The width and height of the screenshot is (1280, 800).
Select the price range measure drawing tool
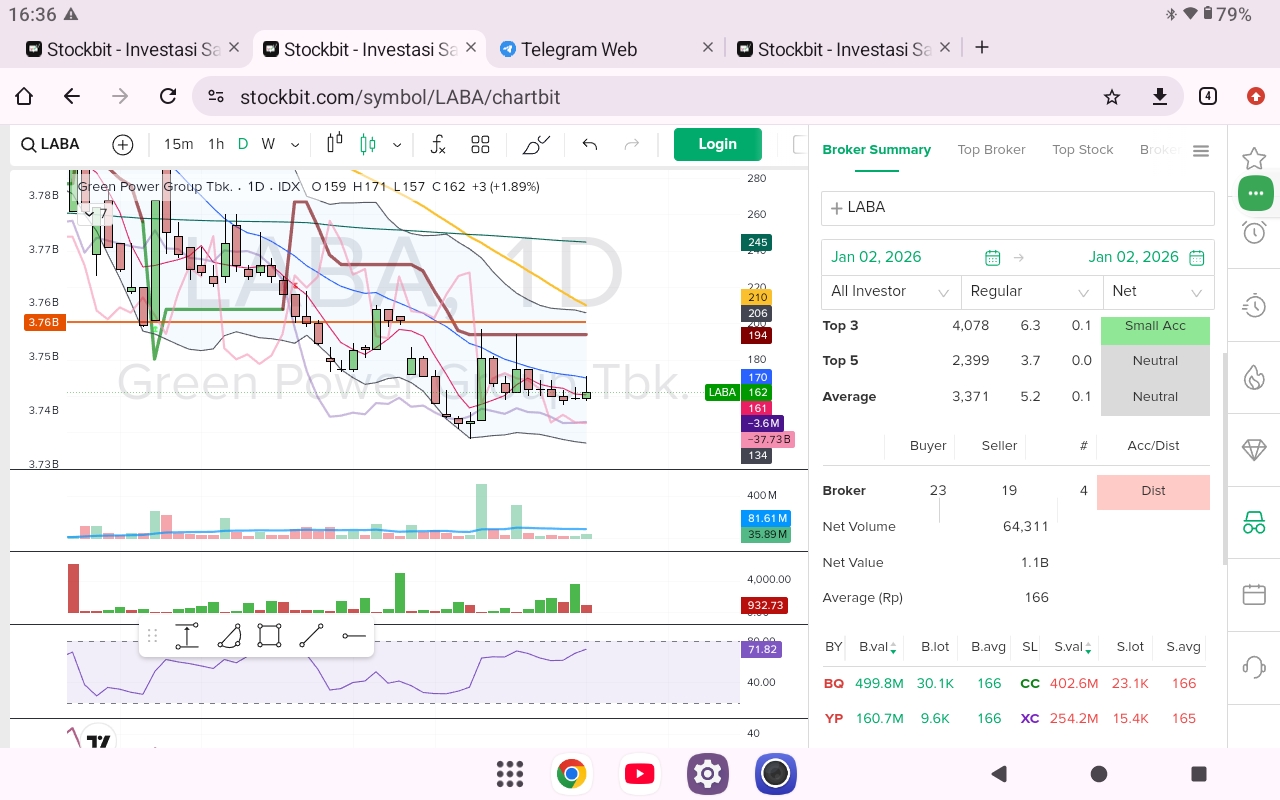pyautogui.click(x=187, y=636)
